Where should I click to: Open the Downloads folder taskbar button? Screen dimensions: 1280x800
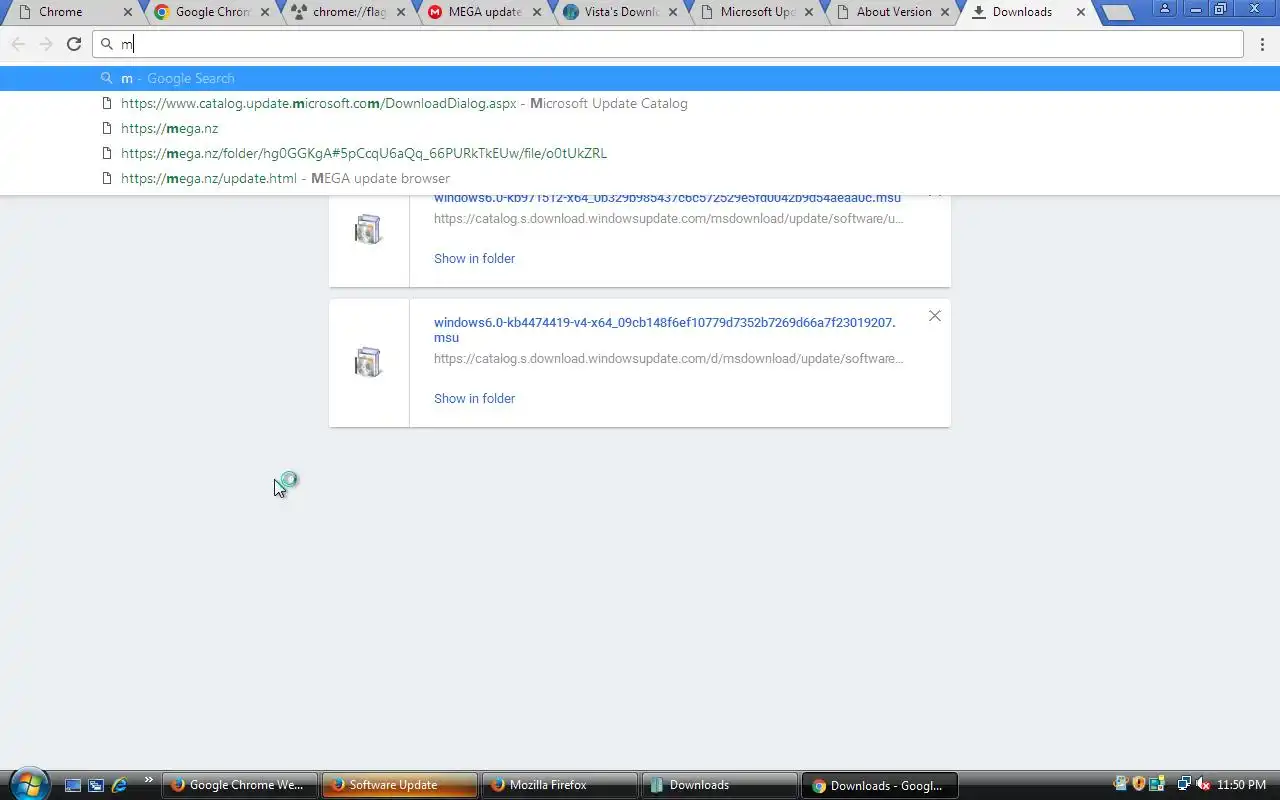point(718,785)
